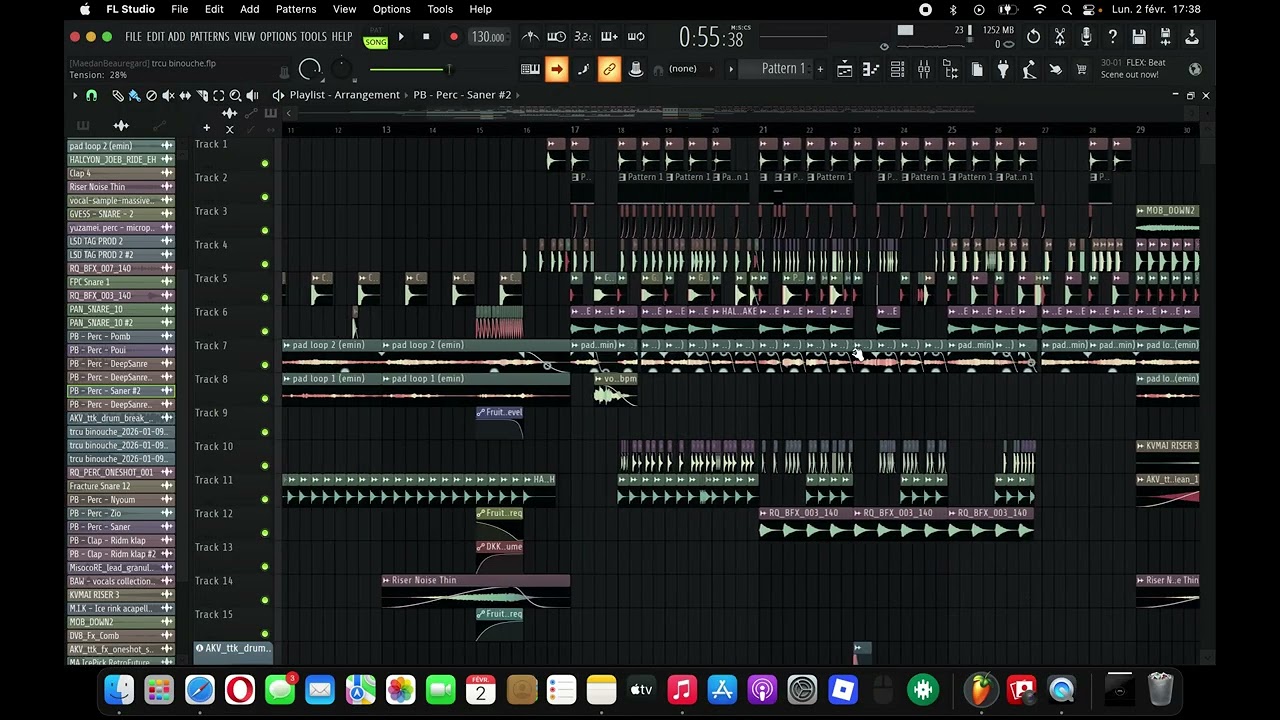Enable wait for input before recording
The height and width of the screenshot is (720, 1280).
(557, 37)
